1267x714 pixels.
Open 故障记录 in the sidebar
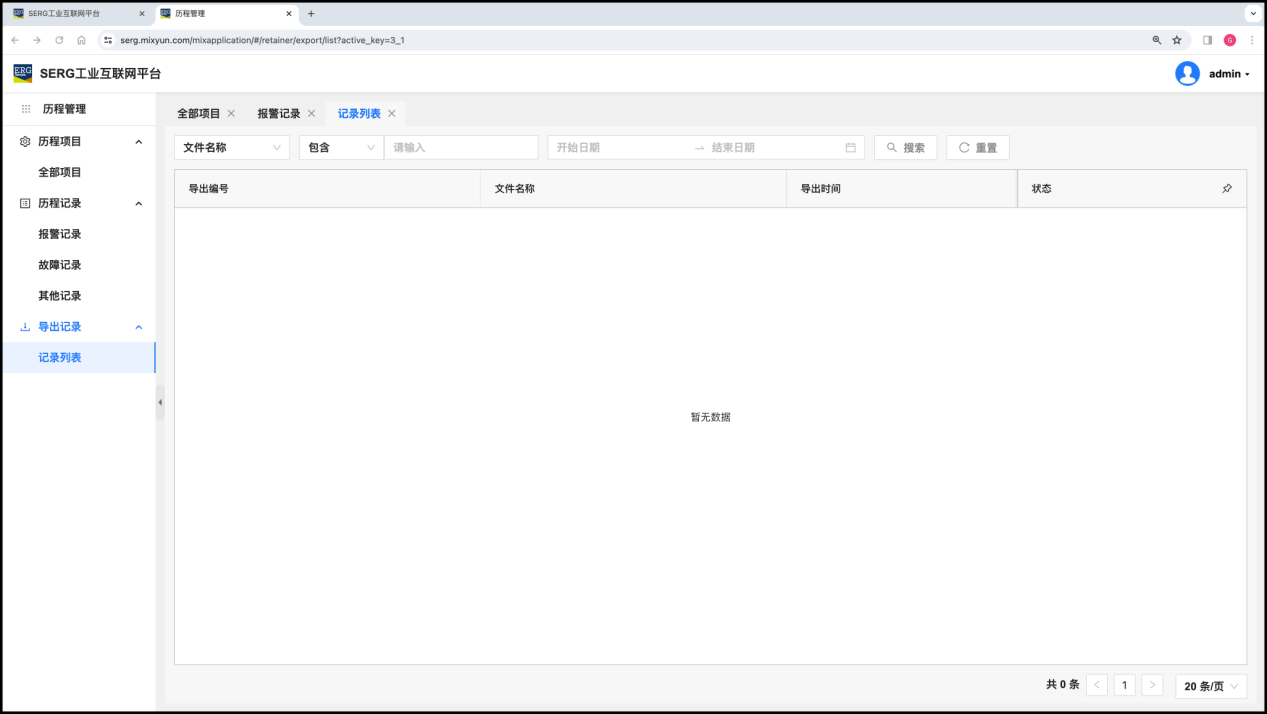[60, 265]
